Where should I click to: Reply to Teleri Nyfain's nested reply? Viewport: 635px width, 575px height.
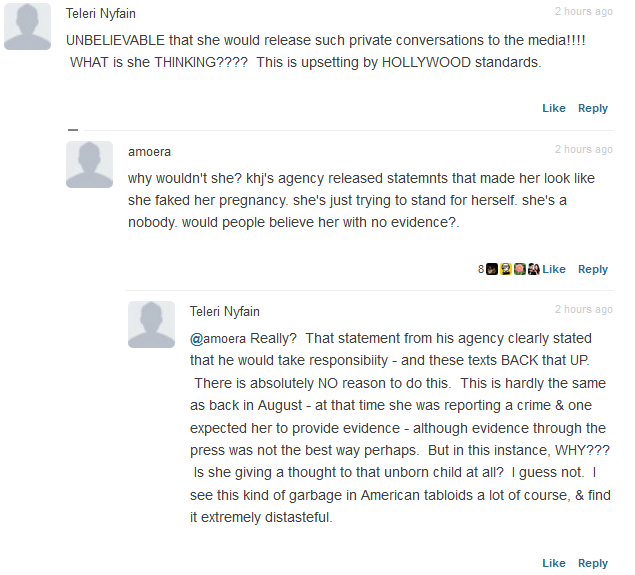click(x=593, y=563)
